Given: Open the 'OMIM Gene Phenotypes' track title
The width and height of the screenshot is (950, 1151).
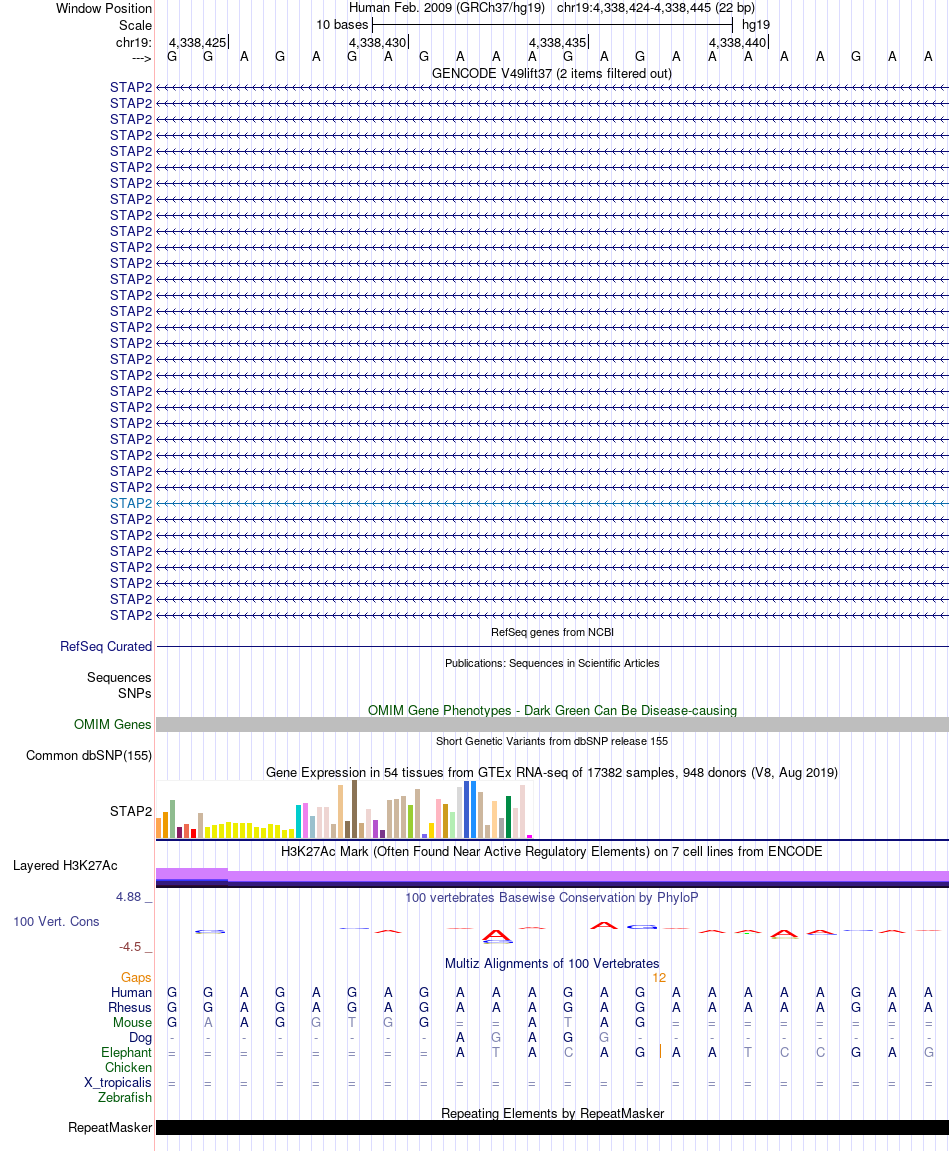Looking at the screenshot, I should (552, 711).
